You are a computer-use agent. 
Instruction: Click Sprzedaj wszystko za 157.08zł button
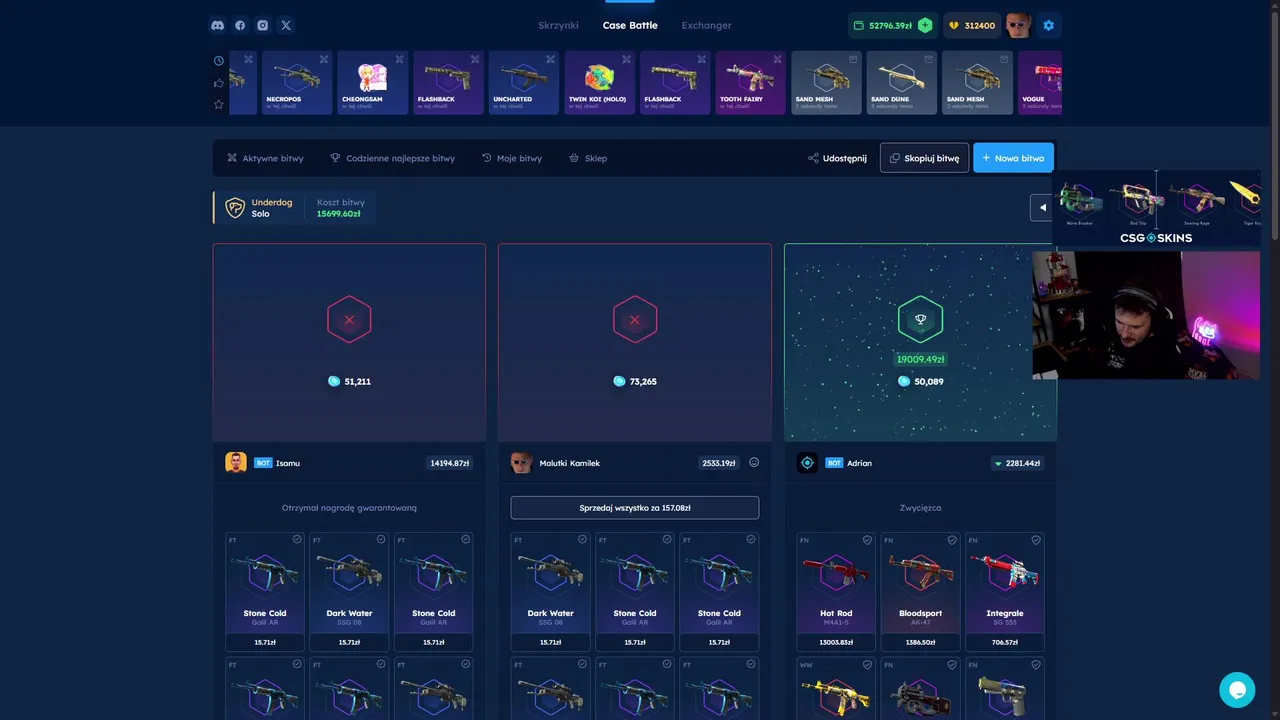click(635, 508)
